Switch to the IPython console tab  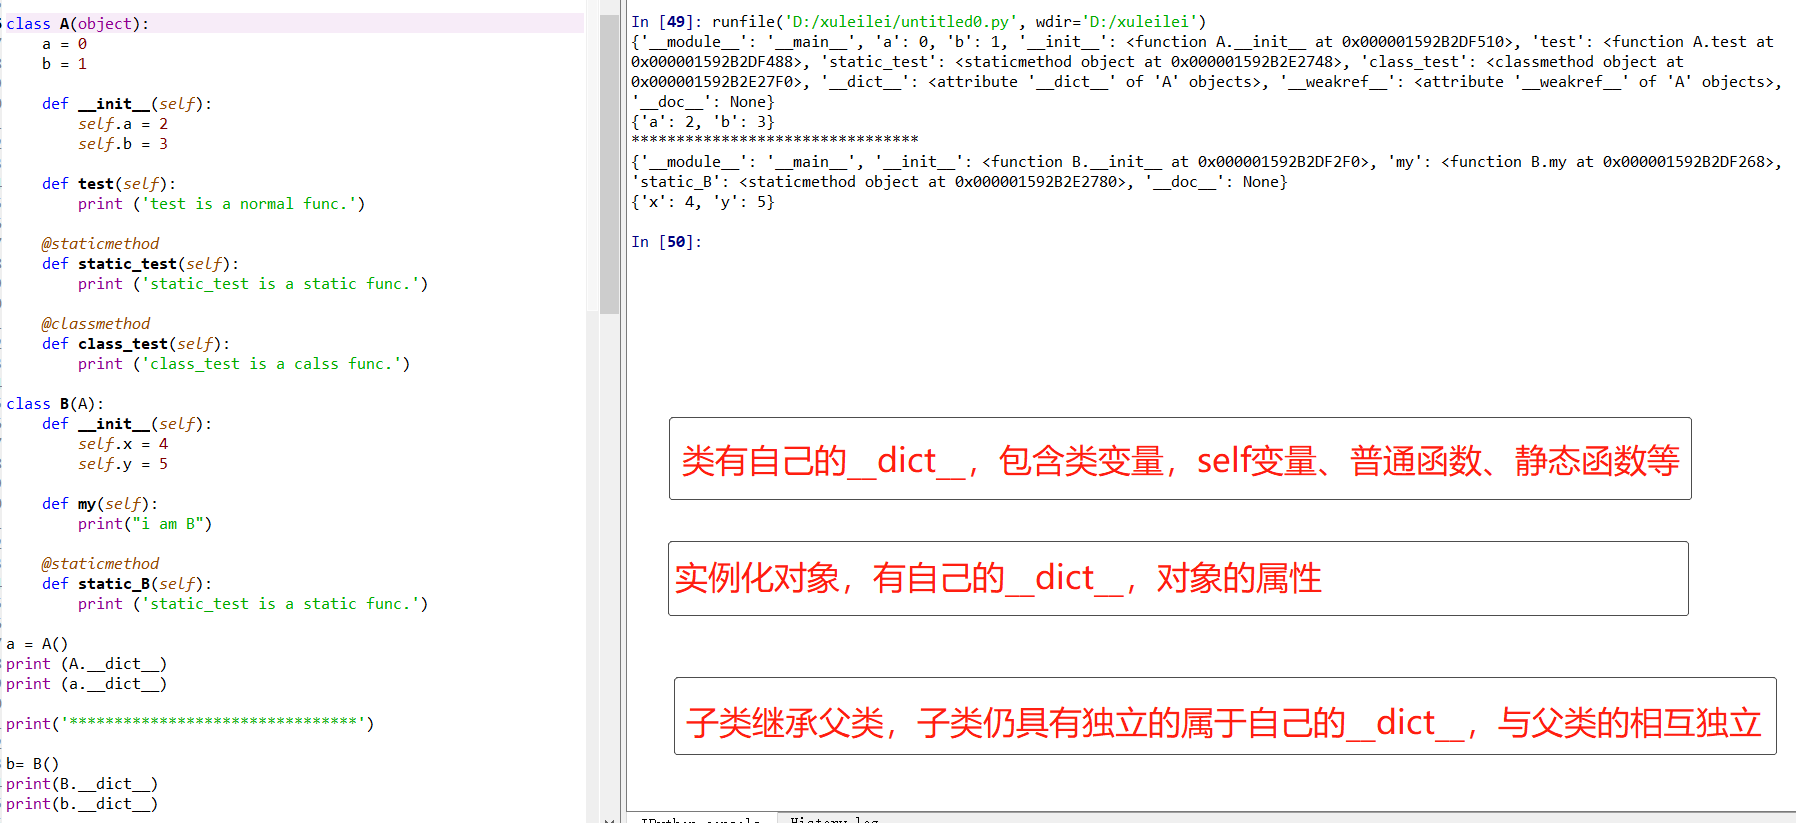(700, 819)
